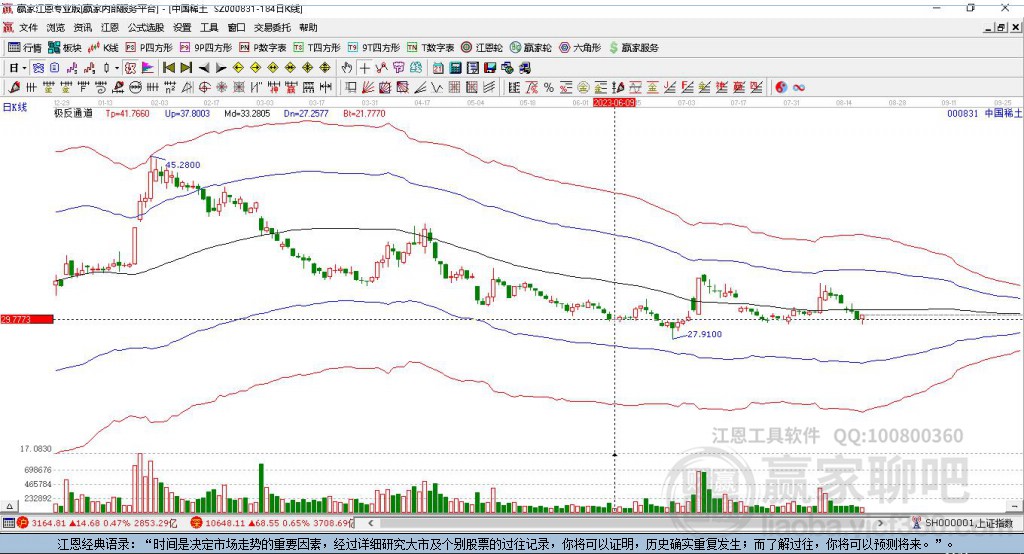Screen dimensions: 1024x554
Task: Open 赢家服务 with dollar icon
Action: pyautogui.click(x=633, y=48)
